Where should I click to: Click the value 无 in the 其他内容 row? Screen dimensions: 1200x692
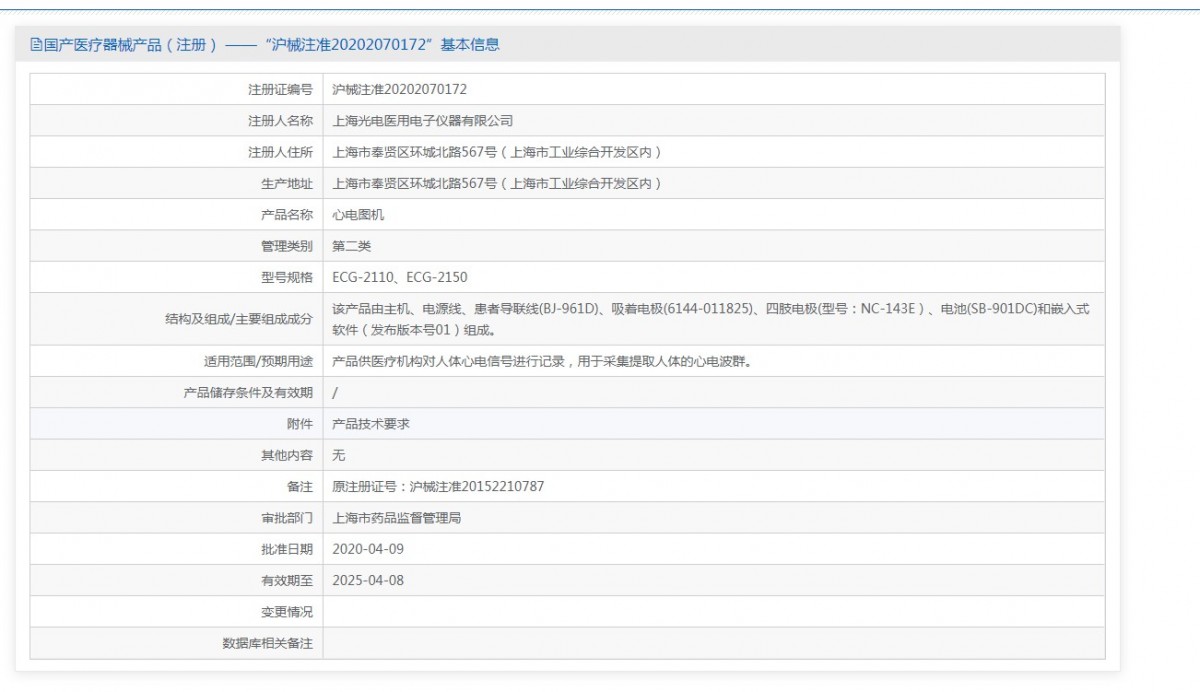point(339,455)
